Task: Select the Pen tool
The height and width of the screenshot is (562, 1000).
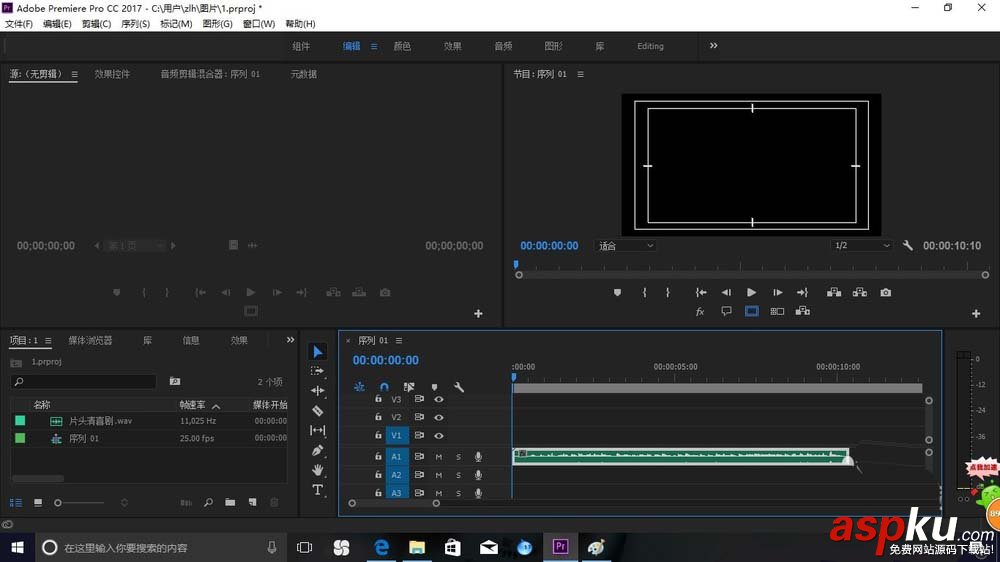Action: pyautogui.click(x=318, y=450)
